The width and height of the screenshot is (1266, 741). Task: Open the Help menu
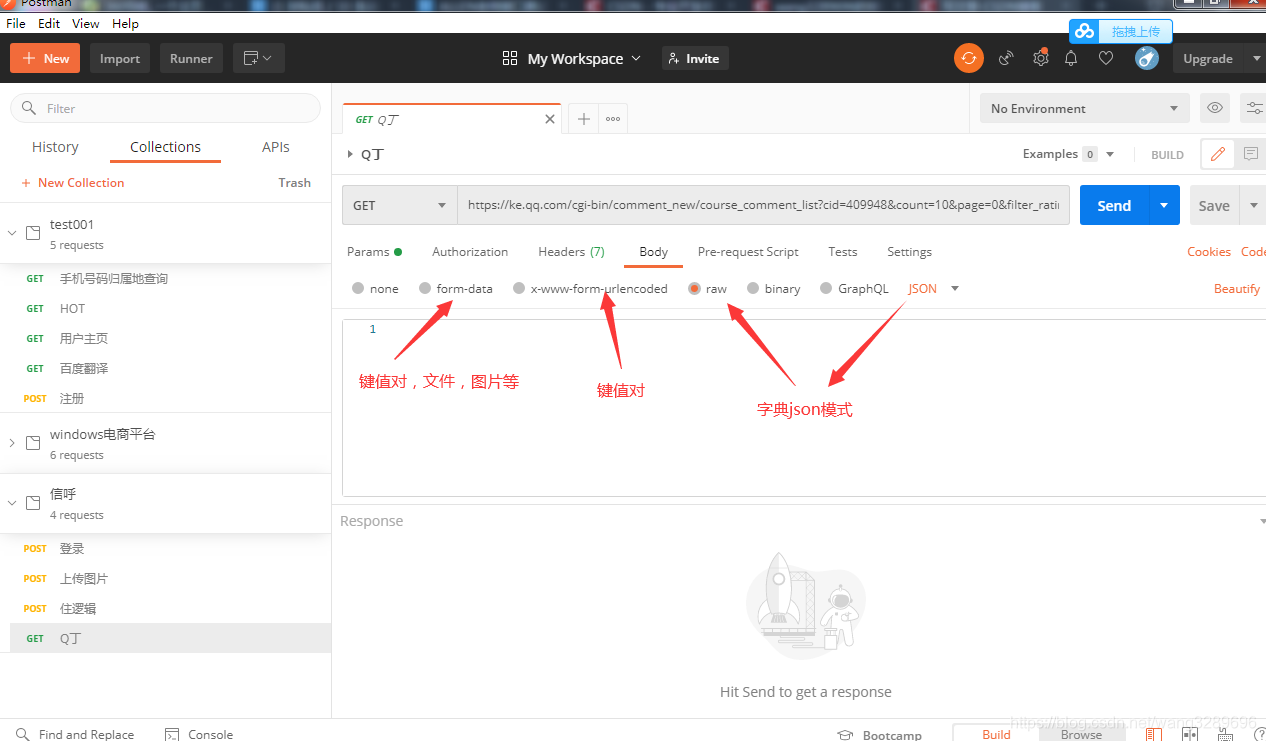[125, 23]
